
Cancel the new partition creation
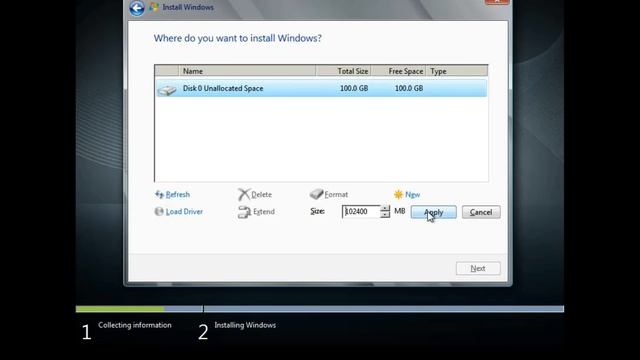coord(481,212)
